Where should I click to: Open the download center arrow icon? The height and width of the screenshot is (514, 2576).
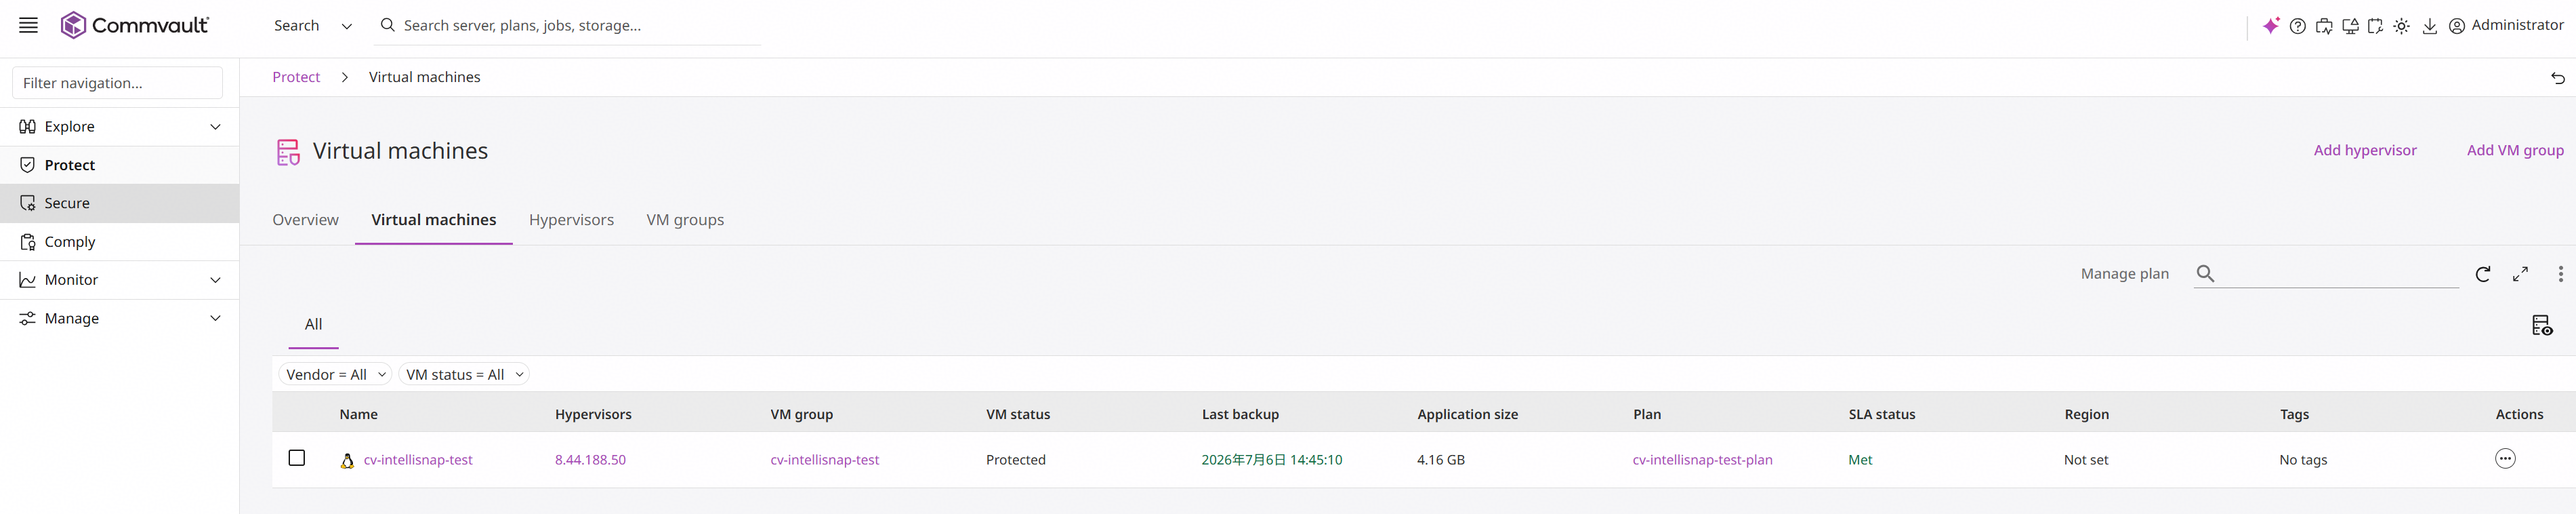point(2429,27)
